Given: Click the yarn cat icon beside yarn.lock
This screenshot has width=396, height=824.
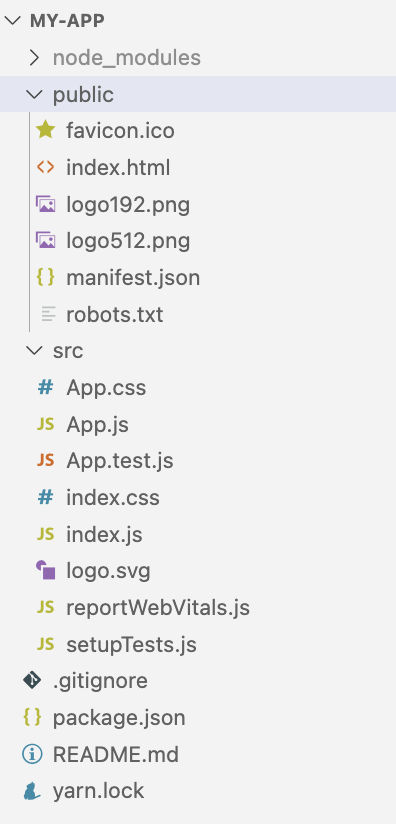Looking at the screenshot, I should pos(32,791).
